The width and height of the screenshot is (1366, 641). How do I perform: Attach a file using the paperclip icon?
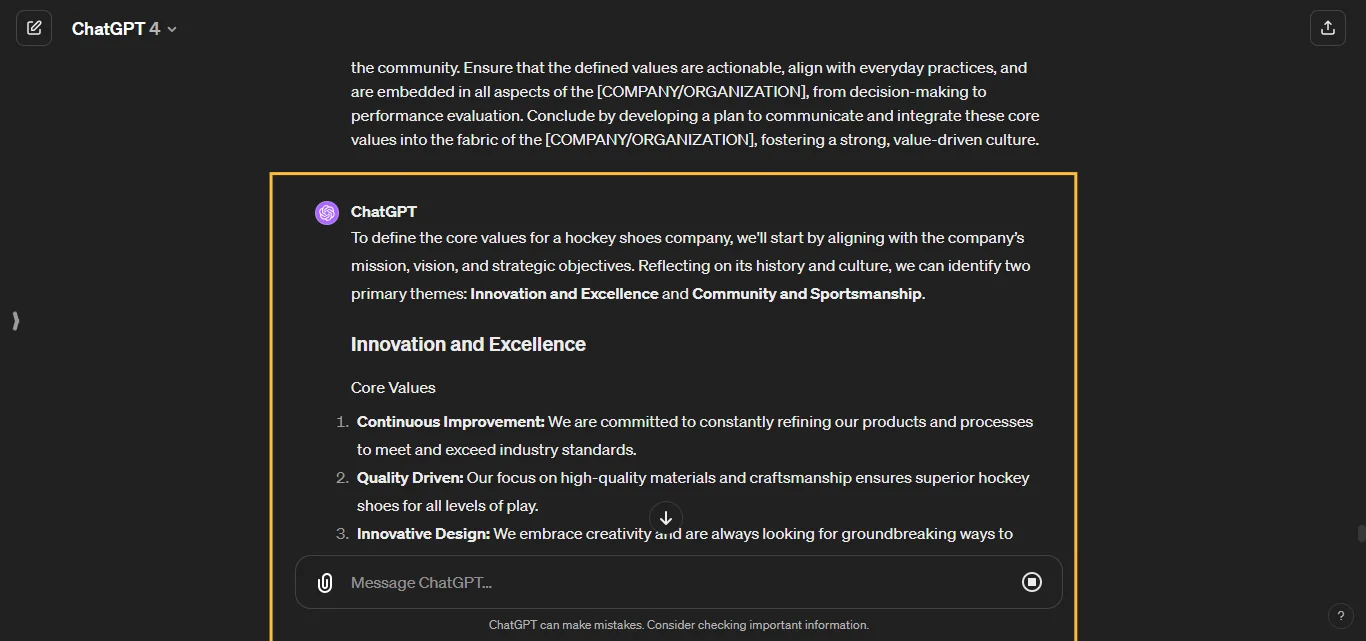325,582
